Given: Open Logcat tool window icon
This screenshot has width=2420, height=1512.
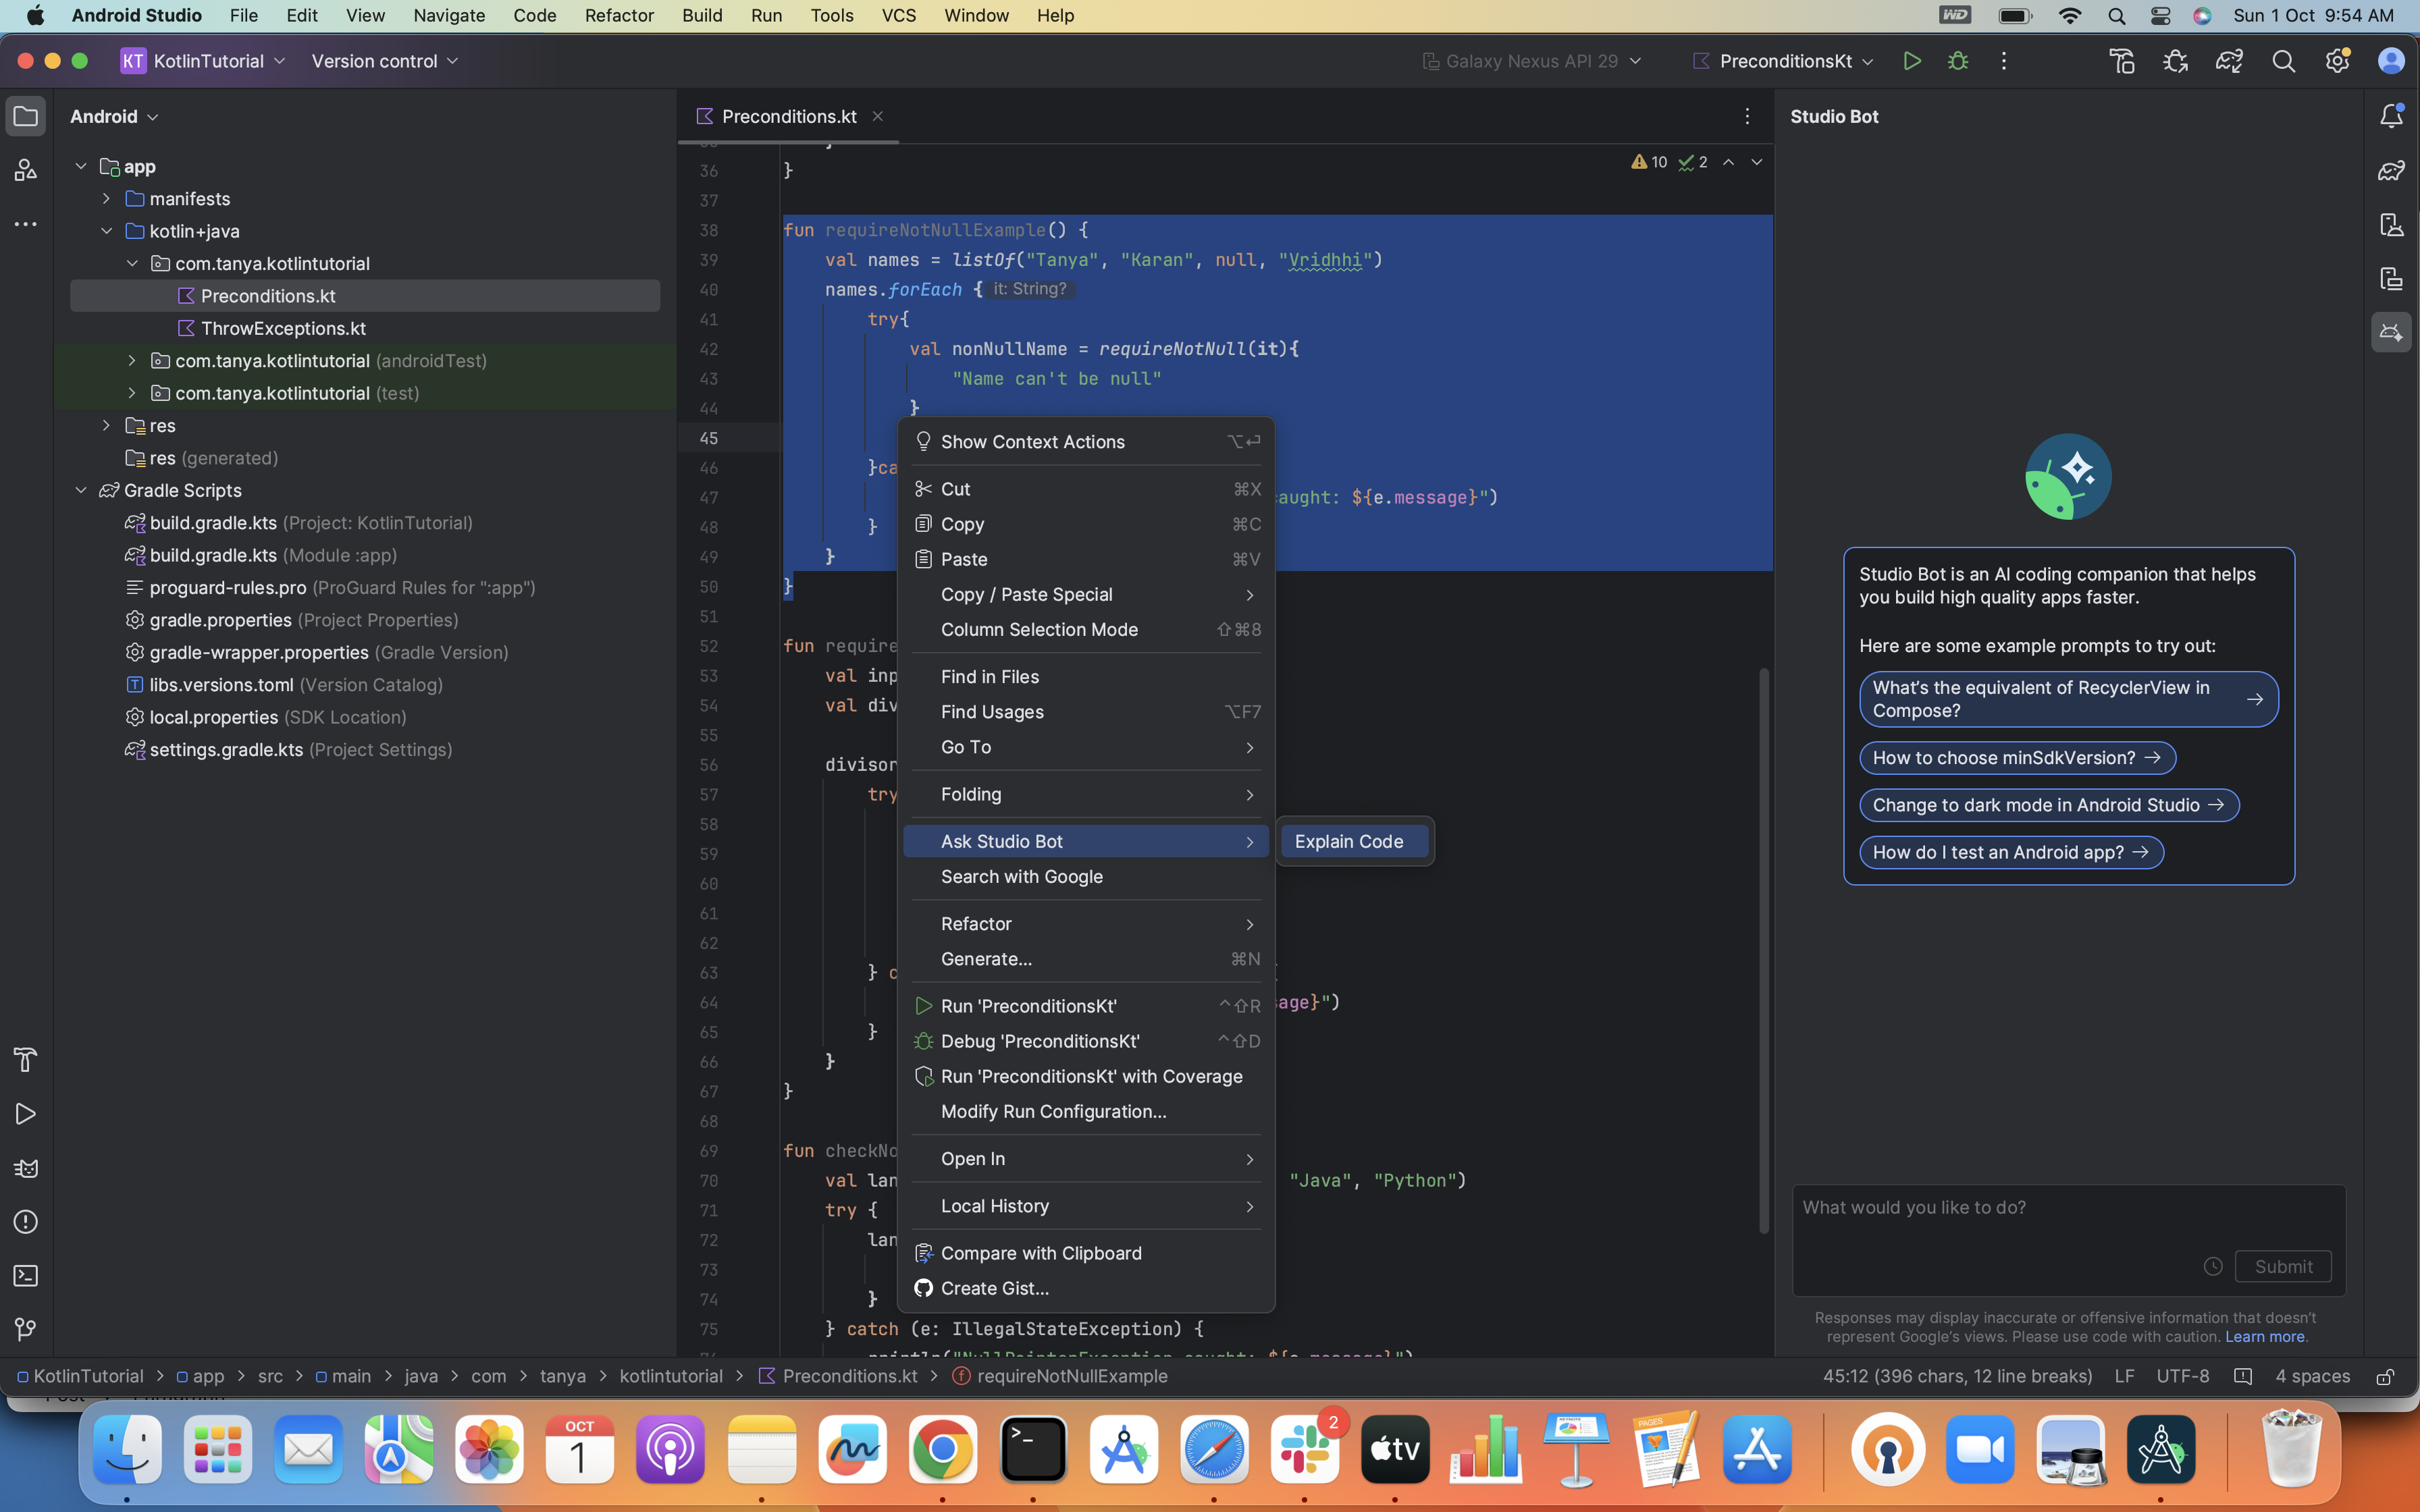Looking at the screenshot, I should pos(26,1168).
